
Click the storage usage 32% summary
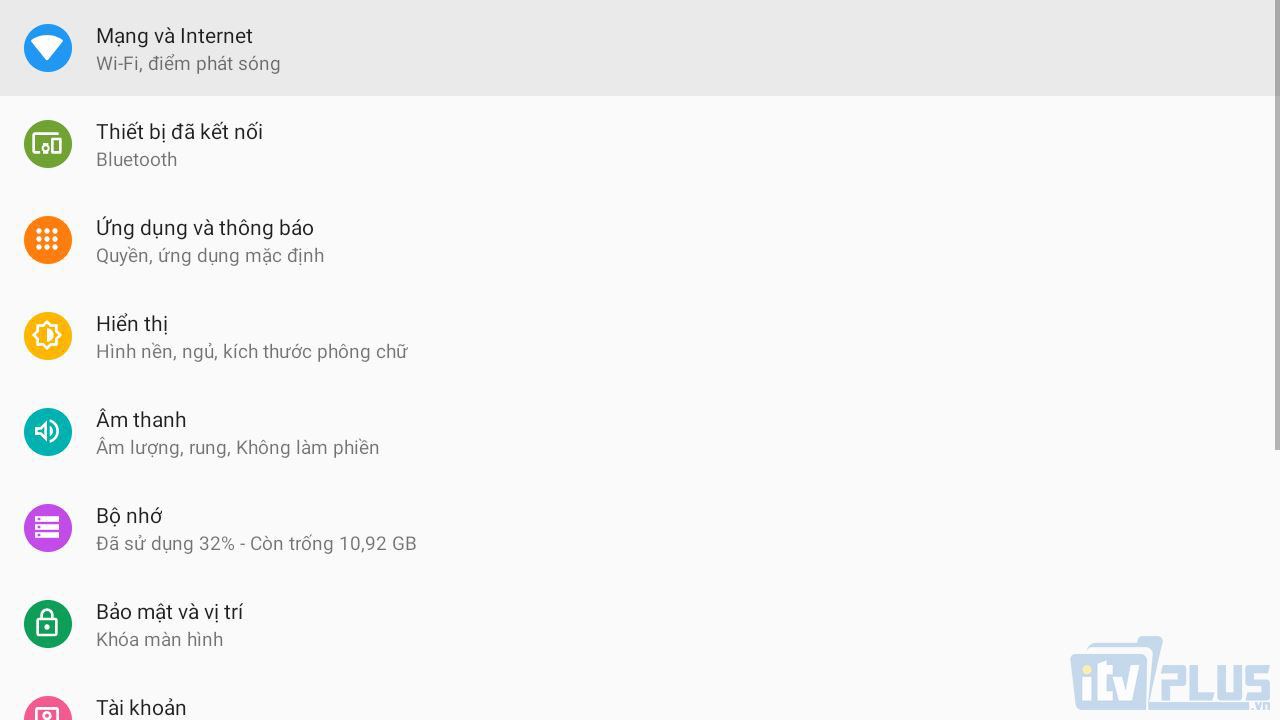point(256,544)
